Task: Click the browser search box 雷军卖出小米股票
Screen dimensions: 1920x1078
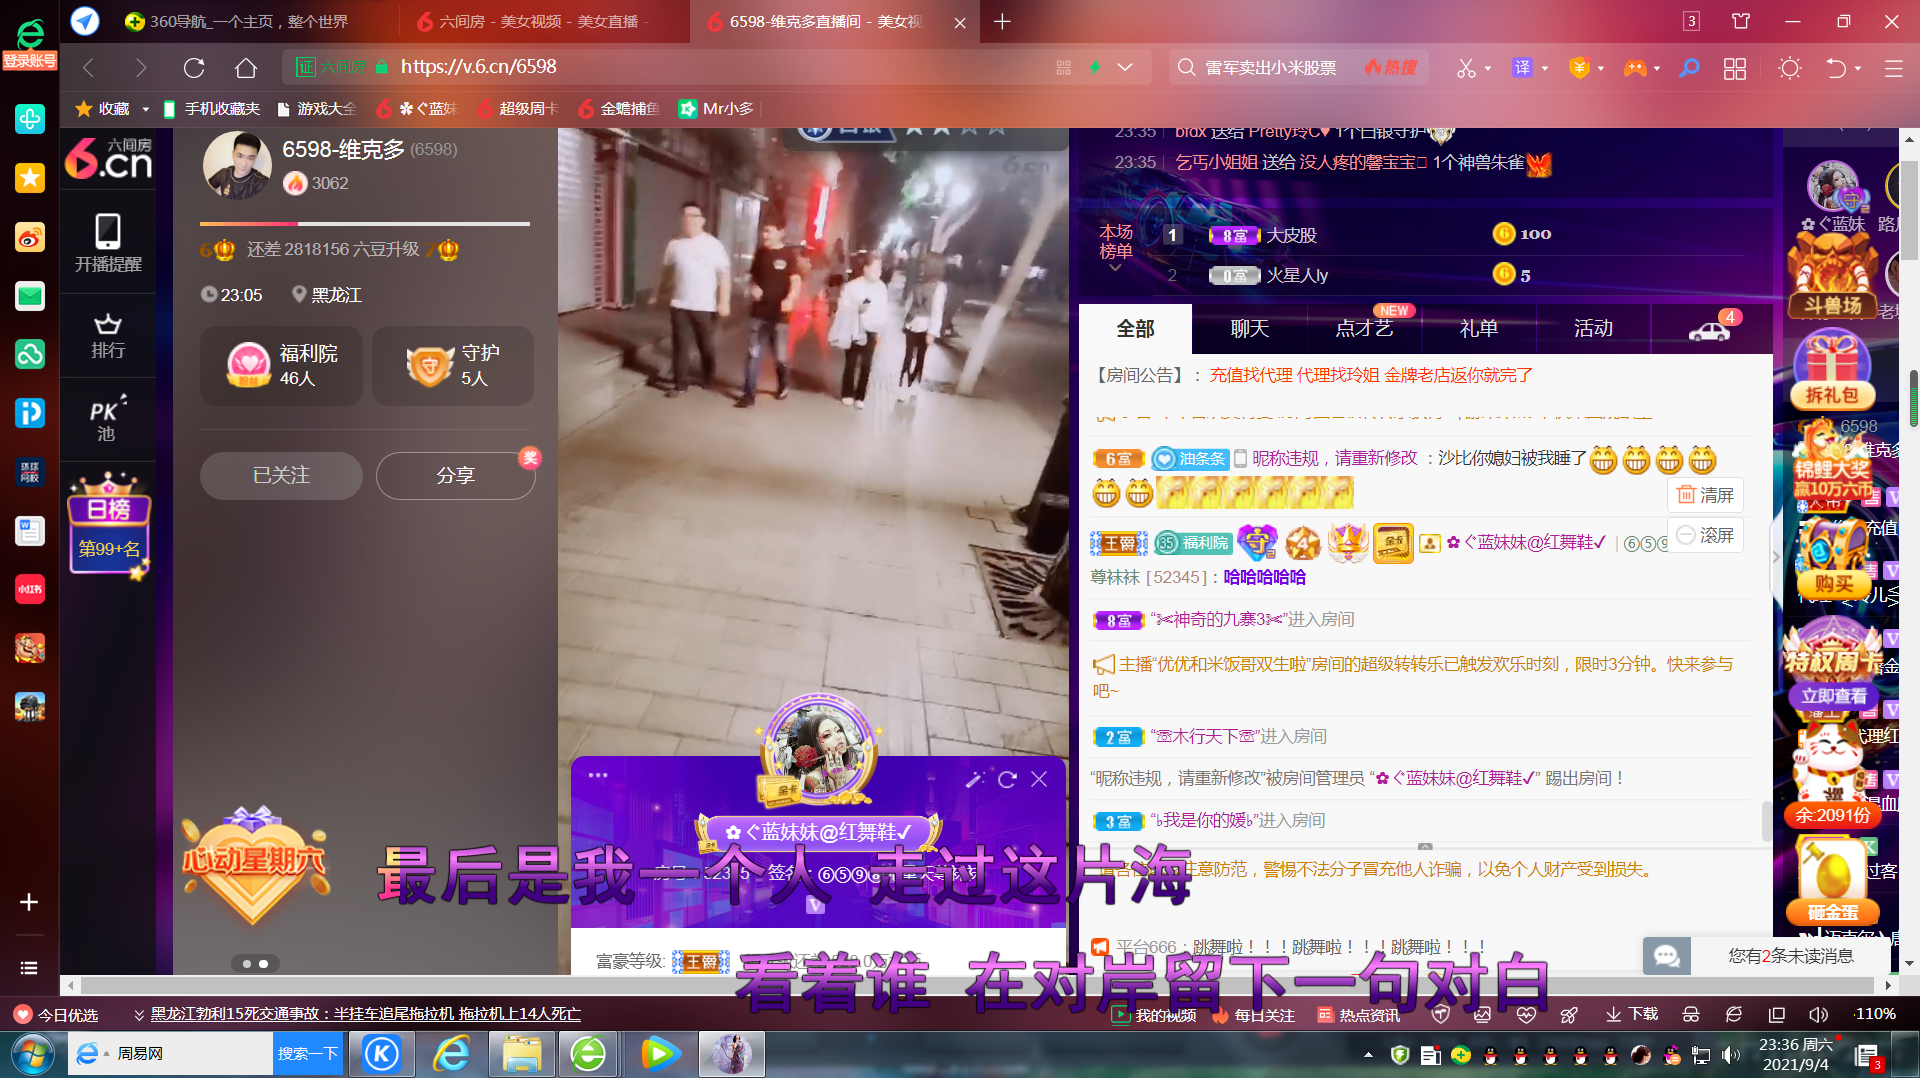Action: [x=1270, y=67]
